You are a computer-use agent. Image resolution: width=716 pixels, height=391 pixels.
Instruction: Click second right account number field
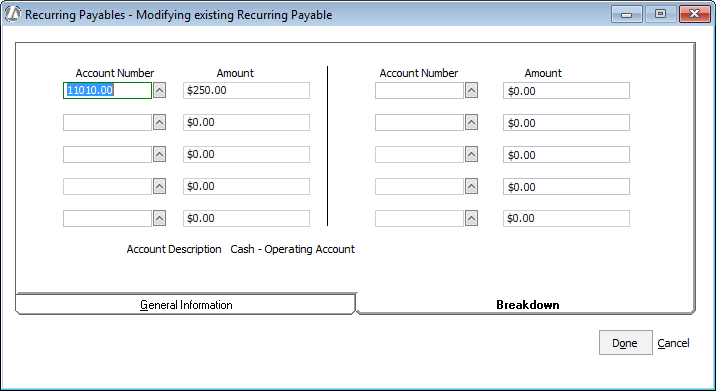pos(420,122)
